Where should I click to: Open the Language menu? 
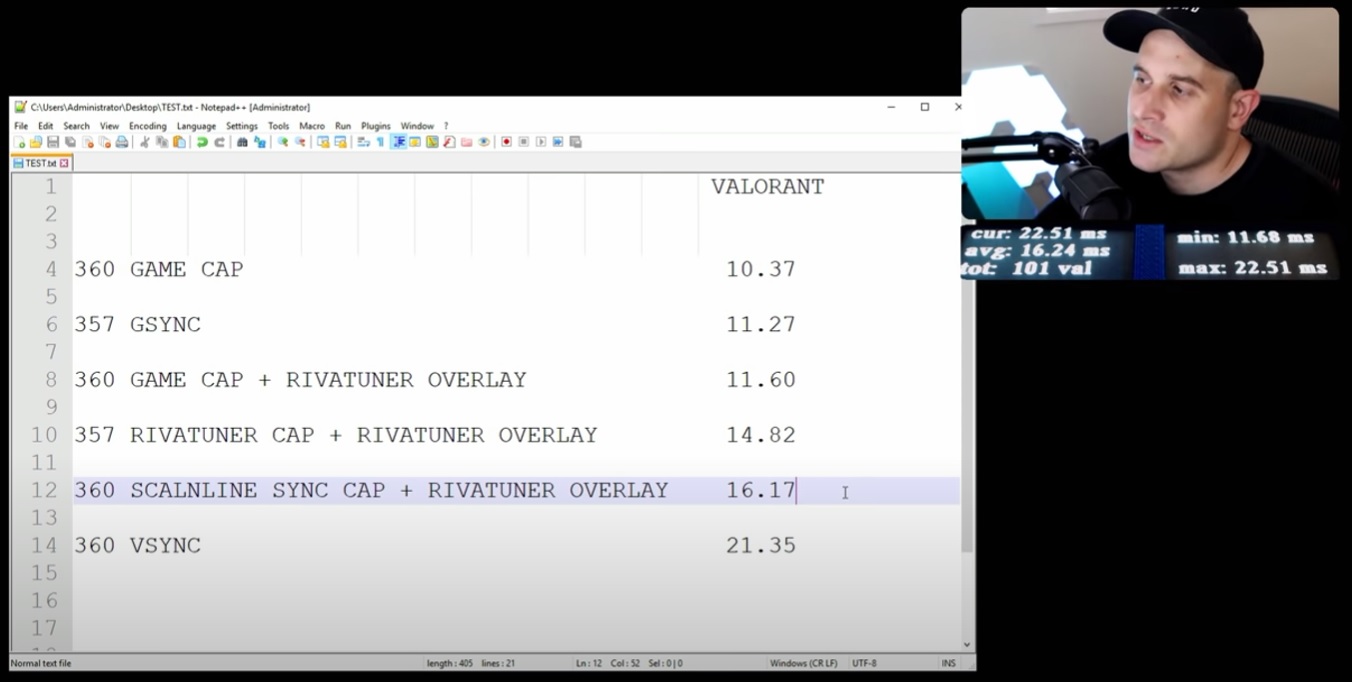(196, 126)
